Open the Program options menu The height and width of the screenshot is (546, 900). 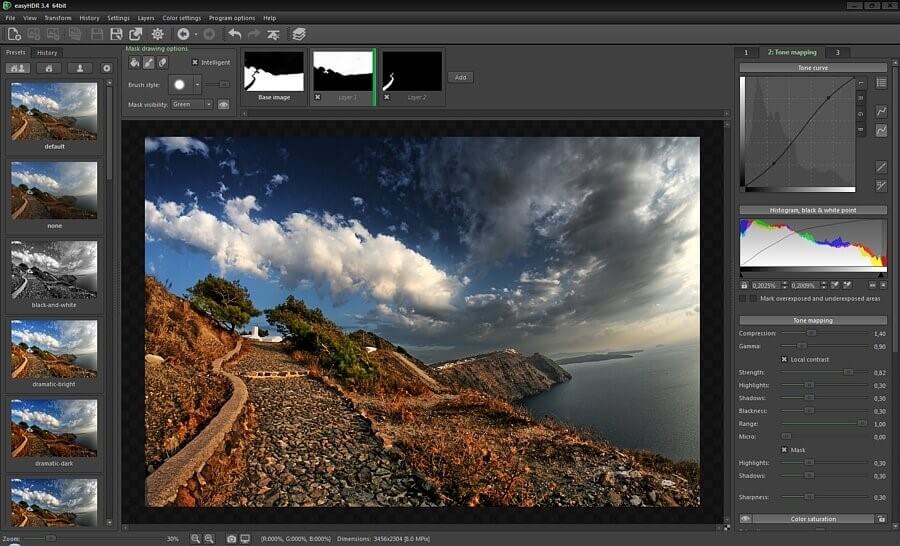tap(232, 18)
